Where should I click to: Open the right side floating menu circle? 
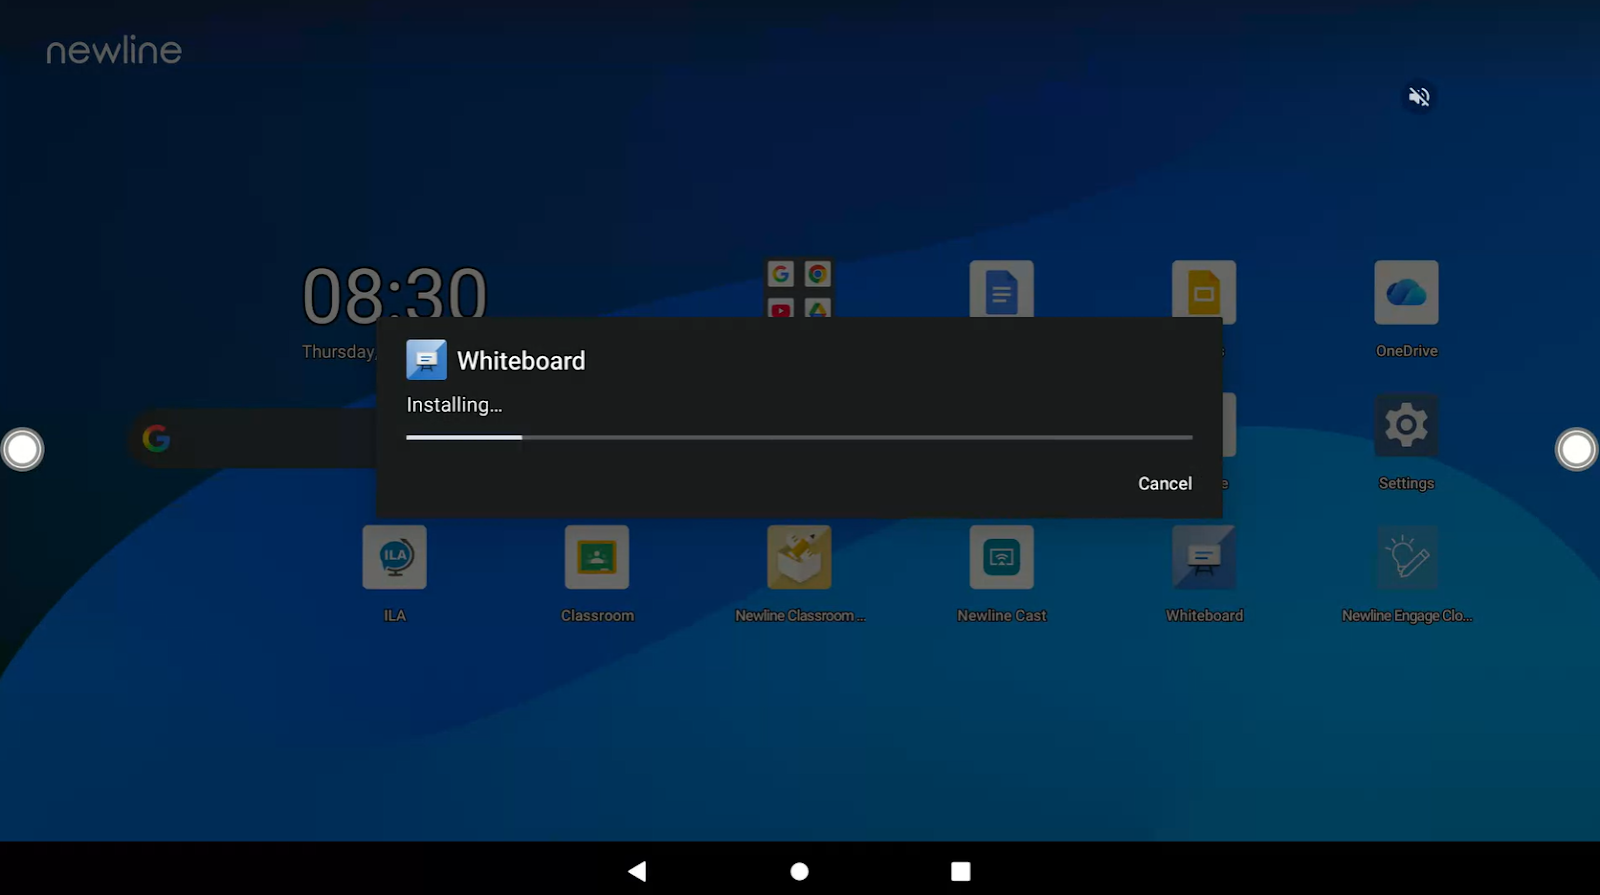(x=1577, y=449)
